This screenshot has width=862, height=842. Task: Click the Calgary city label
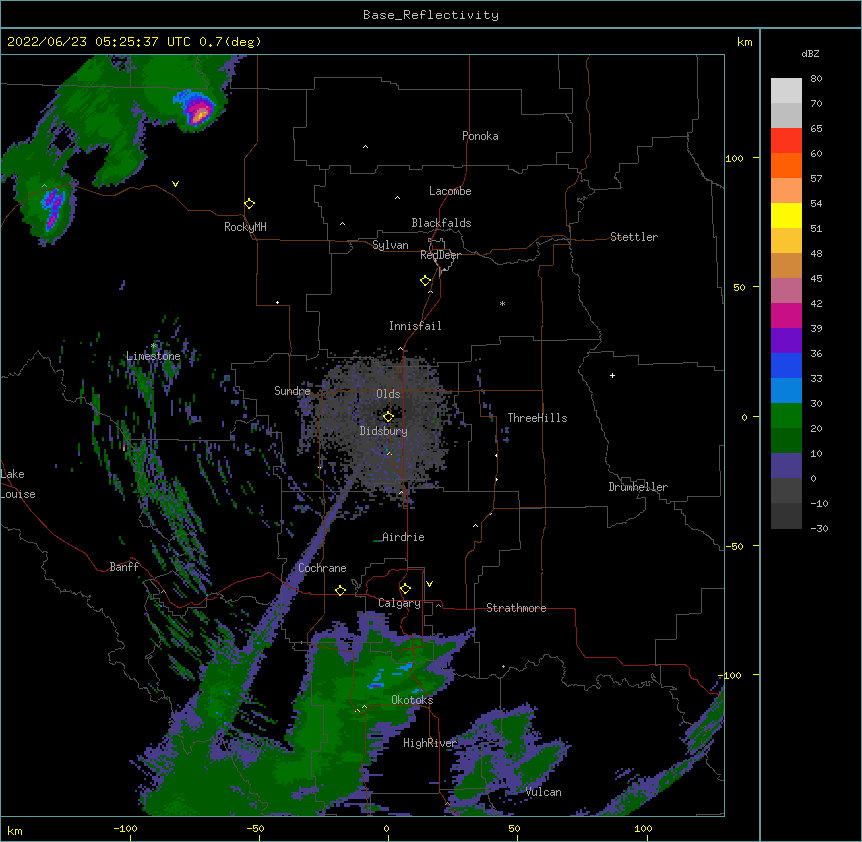(x=399, y=603)
